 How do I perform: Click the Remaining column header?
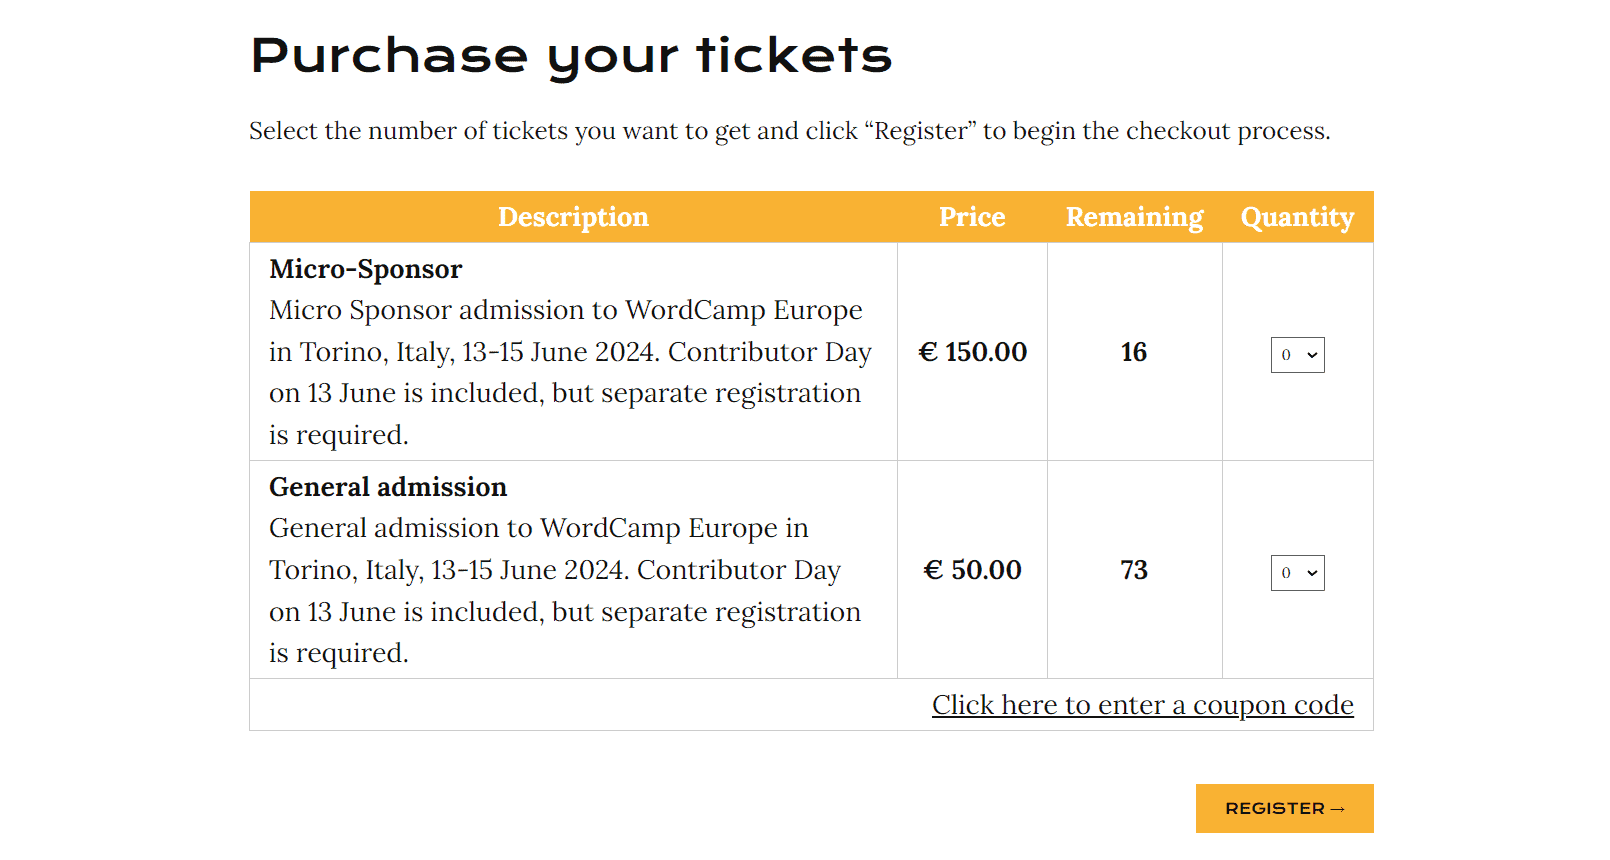tap(1134, 217)
